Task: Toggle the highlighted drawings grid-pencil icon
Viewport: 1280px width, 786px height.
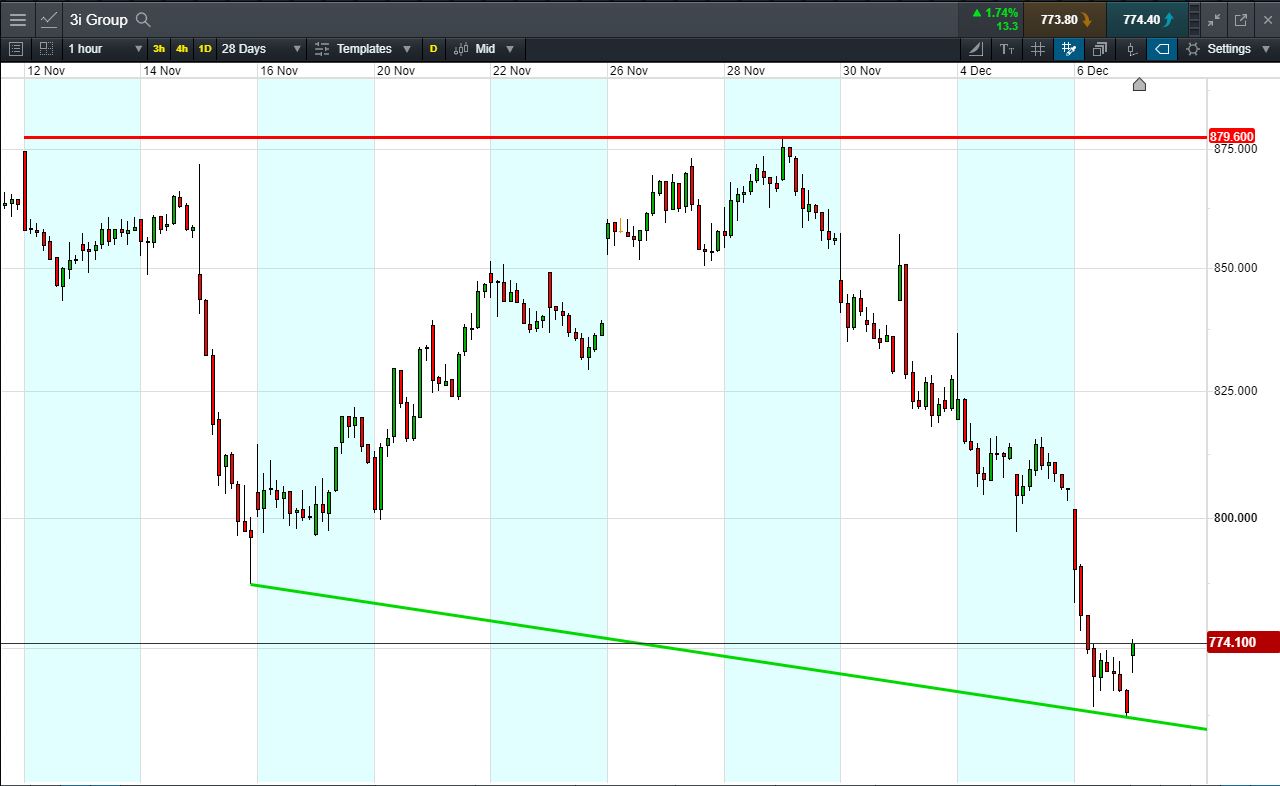Action: (1069, 48)
